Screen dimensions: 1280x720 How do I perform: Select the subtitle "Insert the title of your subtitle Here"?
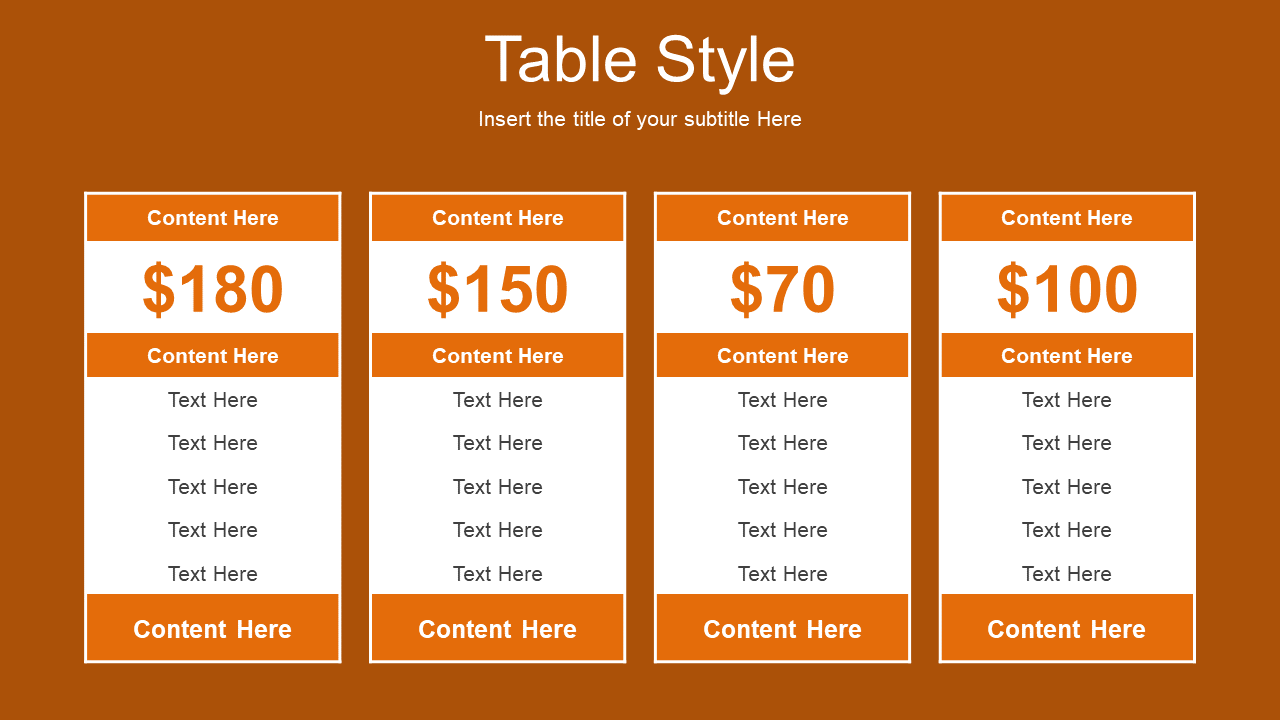[x=640, y=119]
